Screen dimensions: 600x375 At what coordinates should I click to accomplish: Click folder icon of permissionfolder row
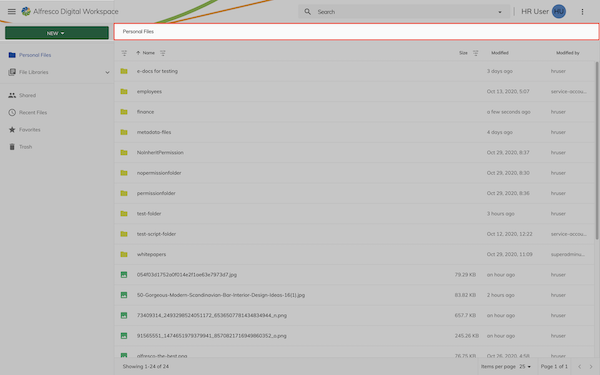point(124,193)
